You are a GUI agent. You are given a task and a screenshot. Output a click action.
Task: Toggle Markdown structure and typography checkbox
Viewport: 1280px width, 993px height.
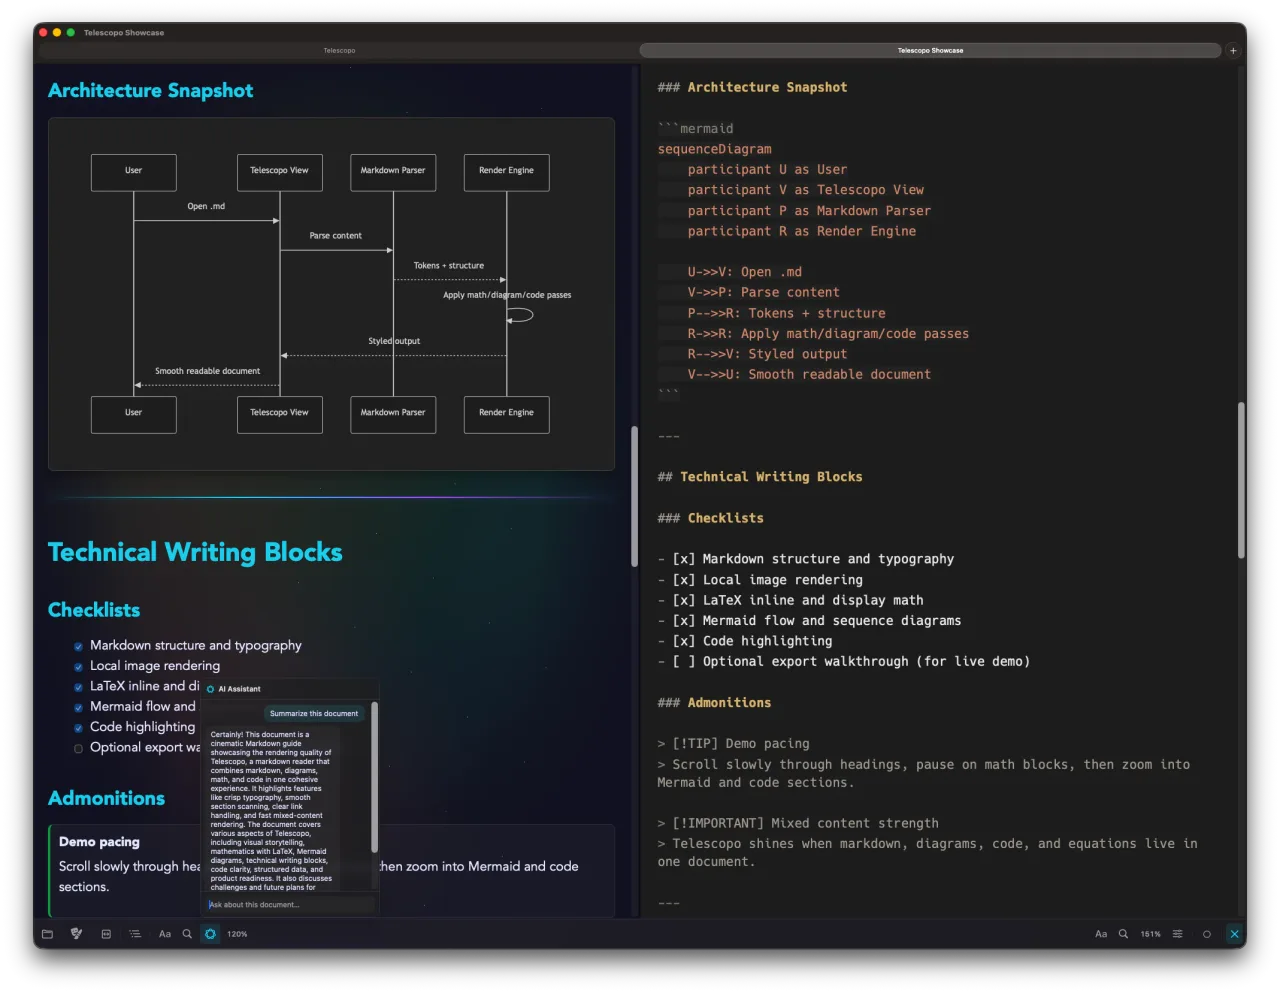pyautogui.click(x=78, y=647)
